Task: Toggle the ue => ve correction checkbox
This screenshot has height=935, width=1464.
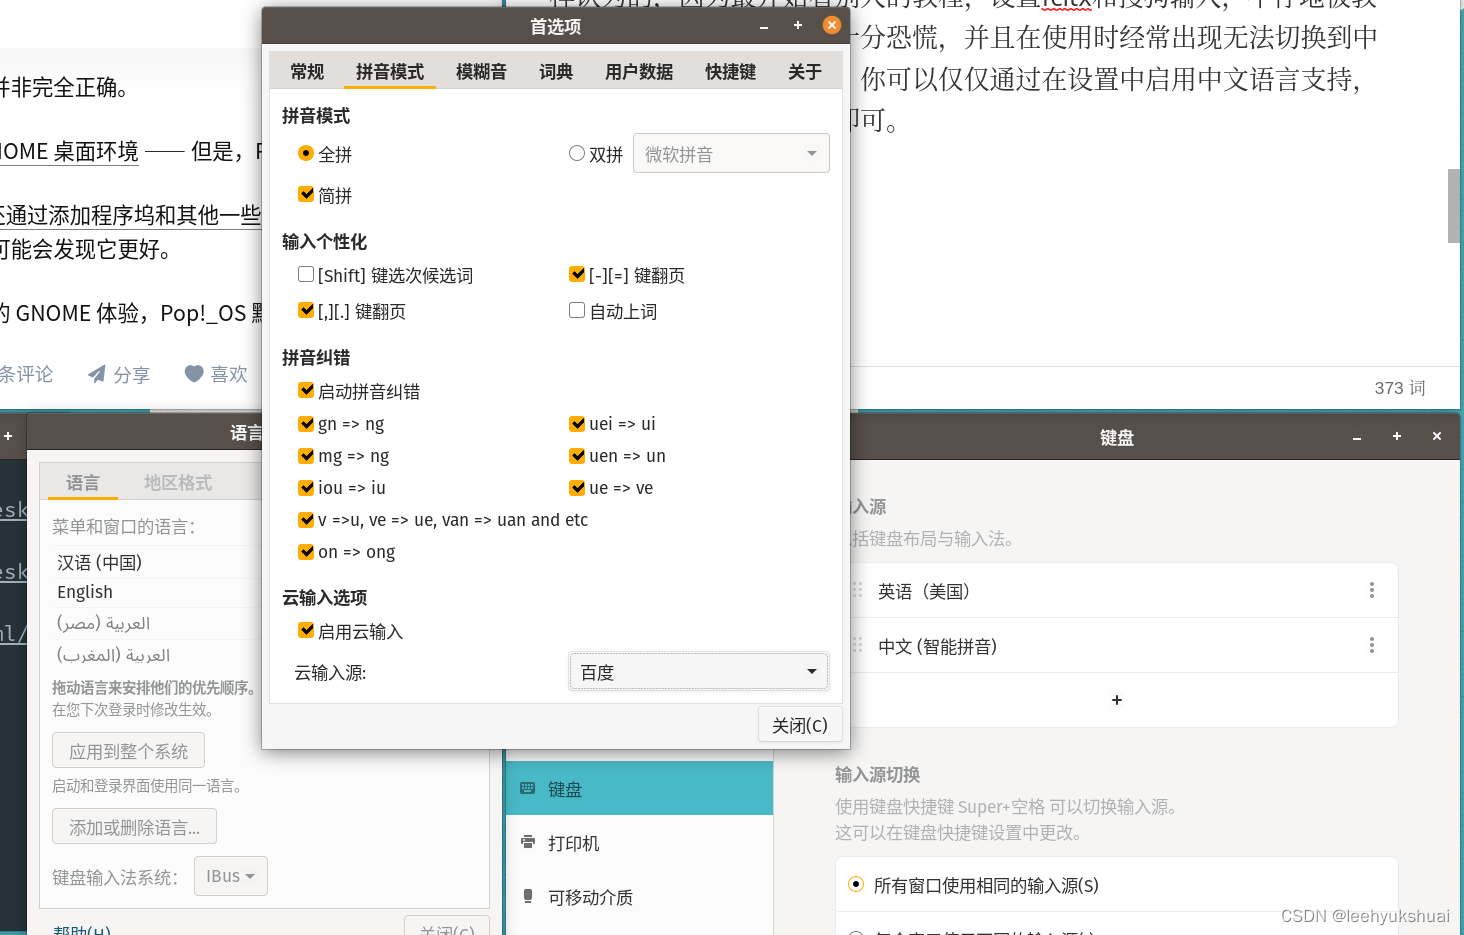Action: [577, 487]
